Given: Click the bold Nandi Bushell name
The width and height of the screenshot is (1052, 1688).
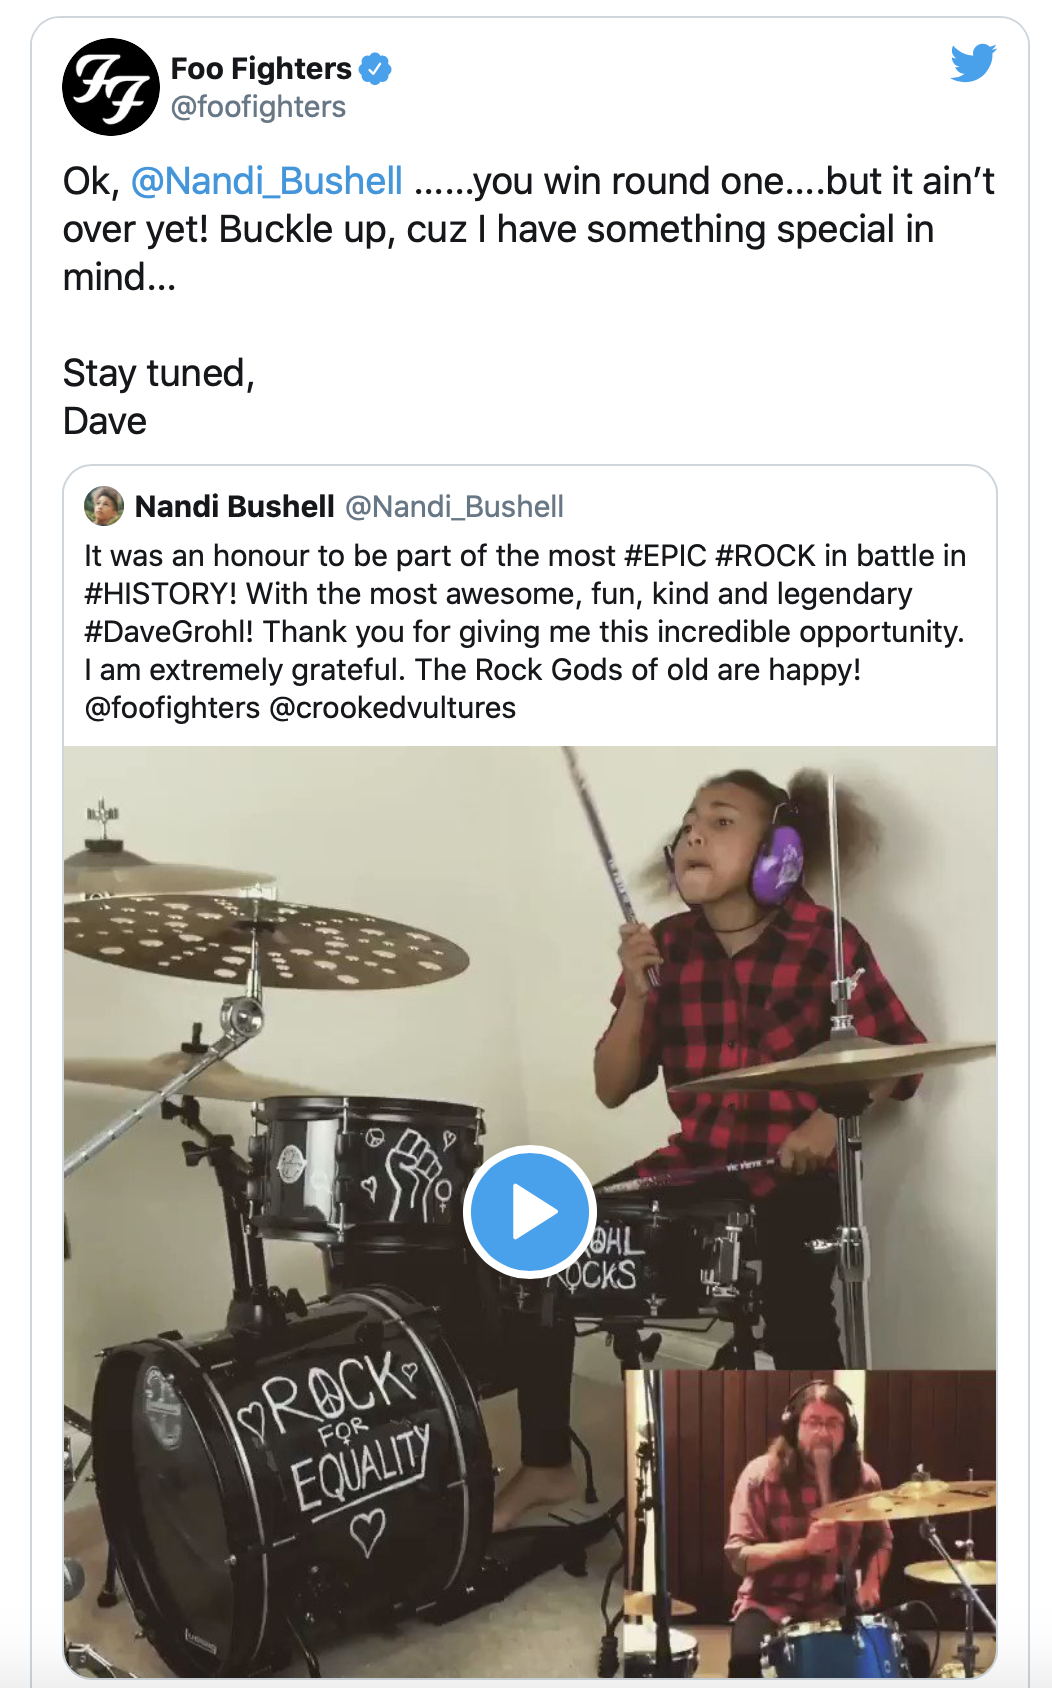Looking at the screenshot, I should point(234,507).
